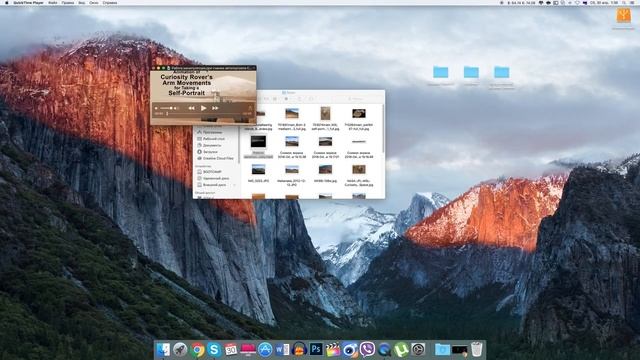
Task: Click the Finder window search field
Action: coord(358,98)
